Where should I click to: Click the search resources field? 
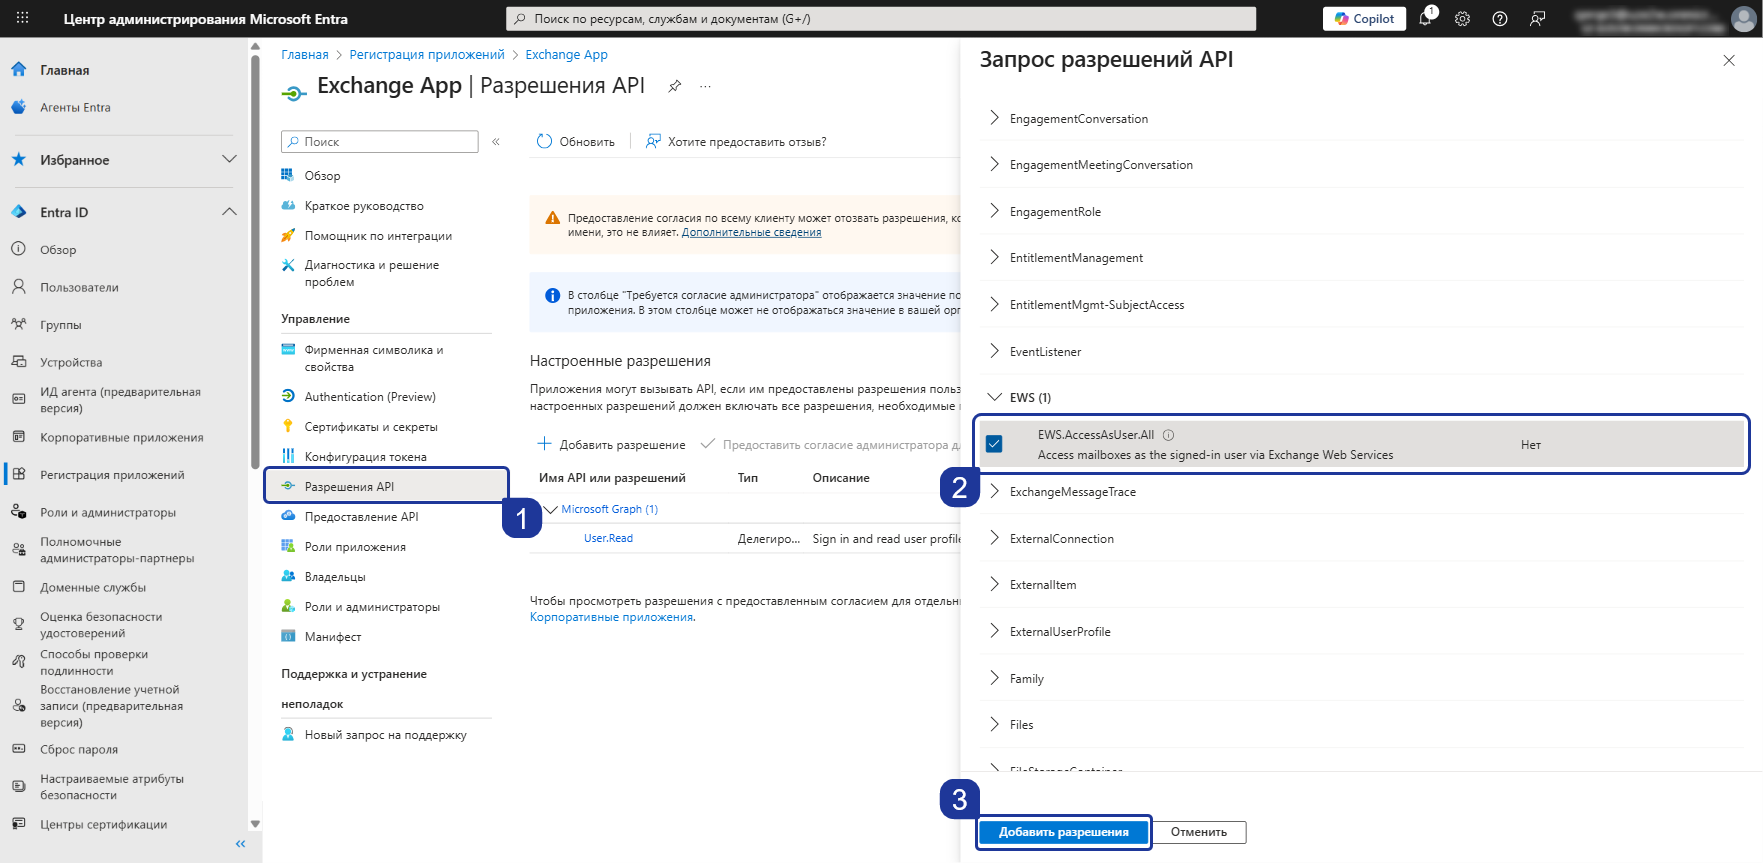(881, 18)
